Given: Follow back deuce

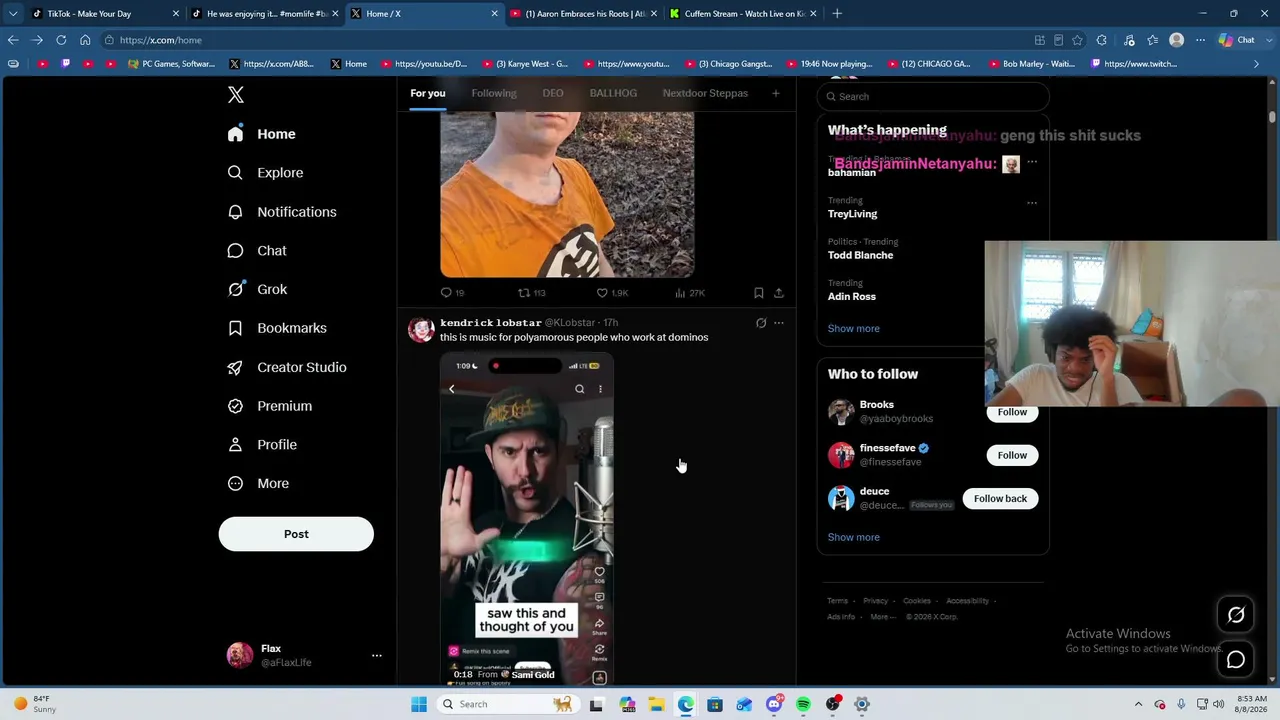Looking at the screenshot, I should (x=1000, y=499).
